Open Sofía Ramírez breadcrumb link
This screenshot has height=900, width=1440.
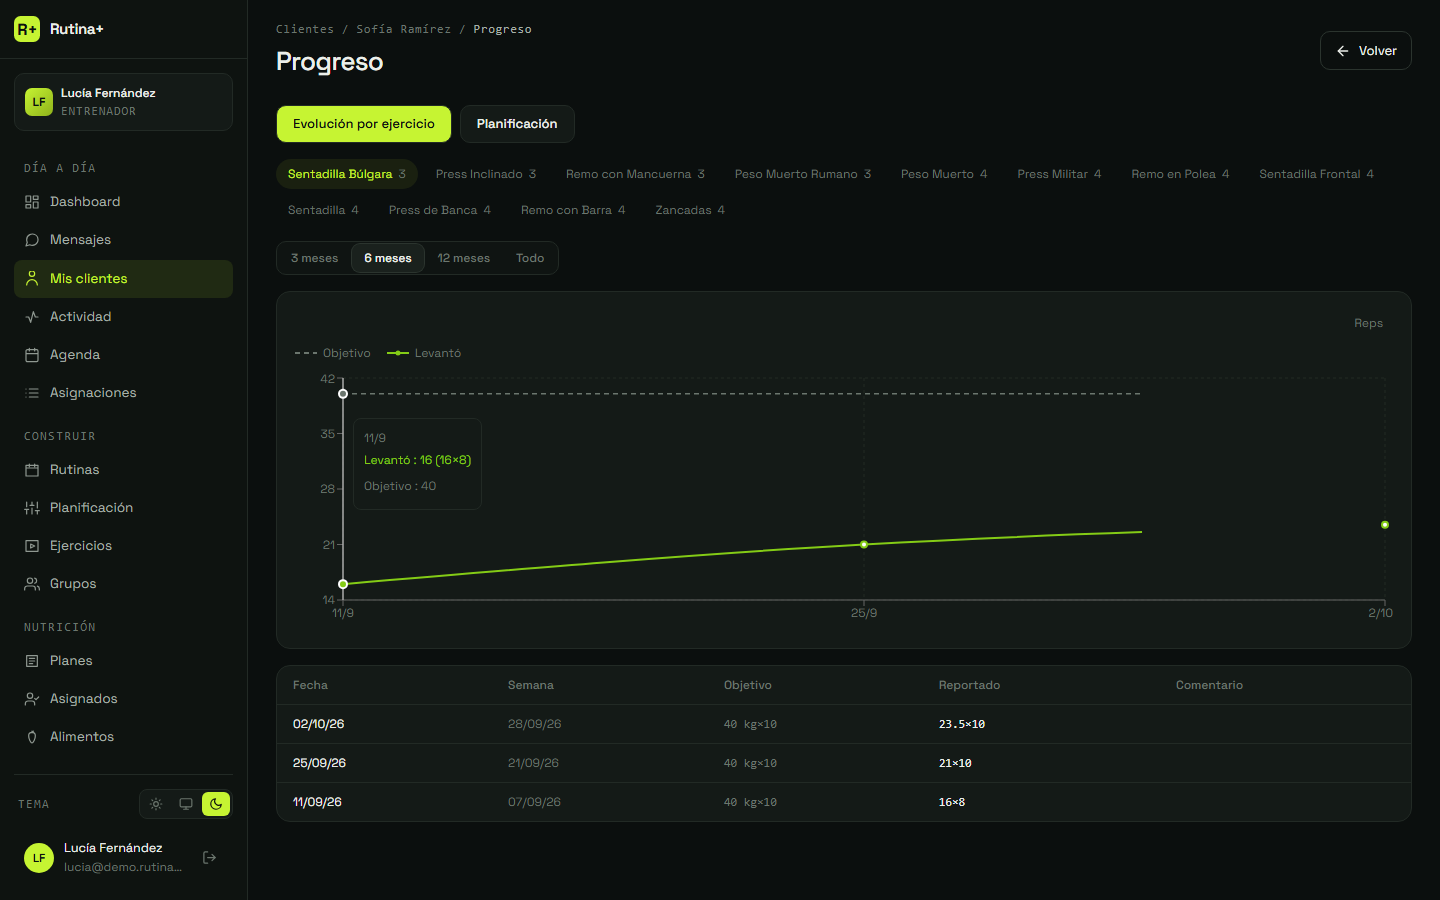(x=404, y=29)
